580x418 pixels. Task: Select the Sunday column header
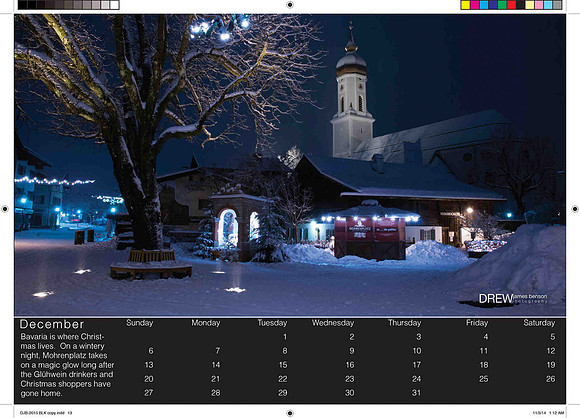coord(139,323)
